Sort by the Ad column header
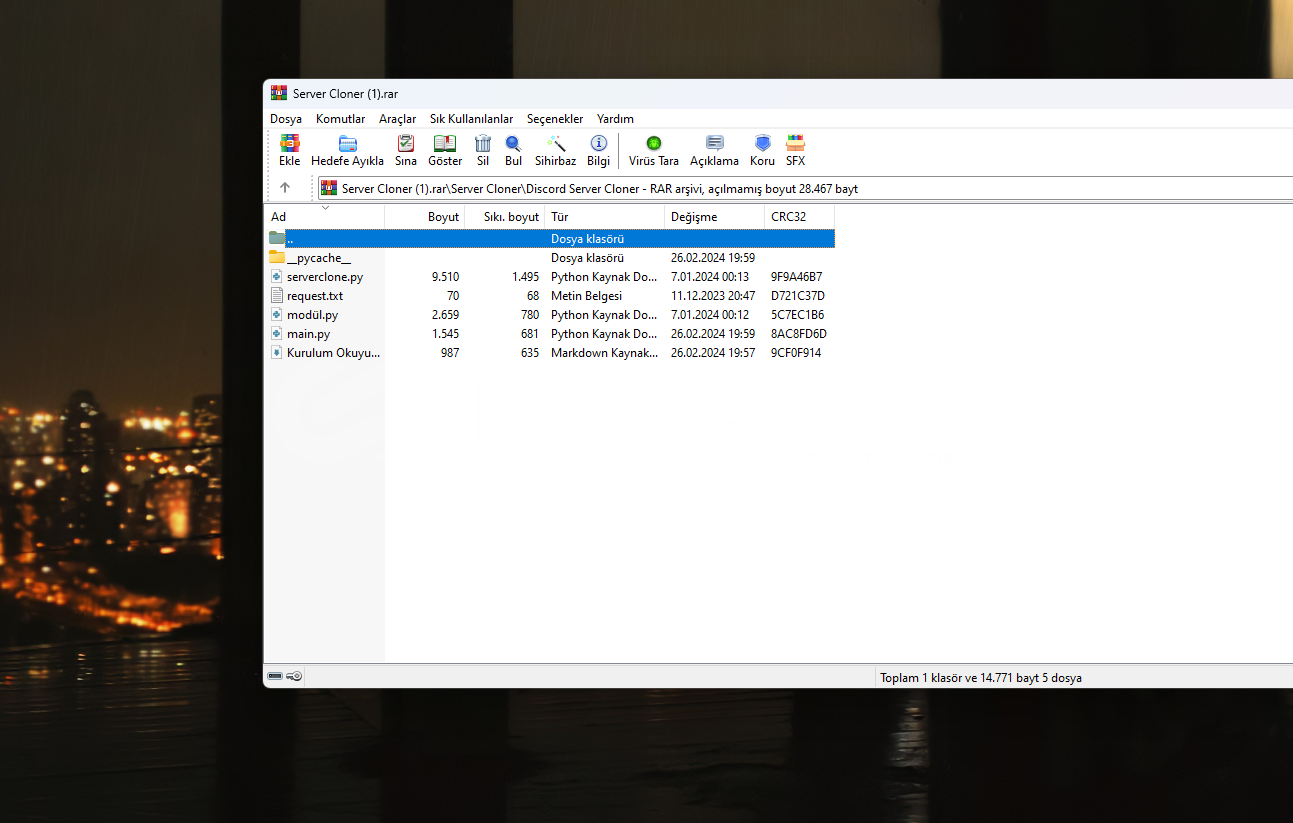1293x823 pixels. click(x=325, y=216)
